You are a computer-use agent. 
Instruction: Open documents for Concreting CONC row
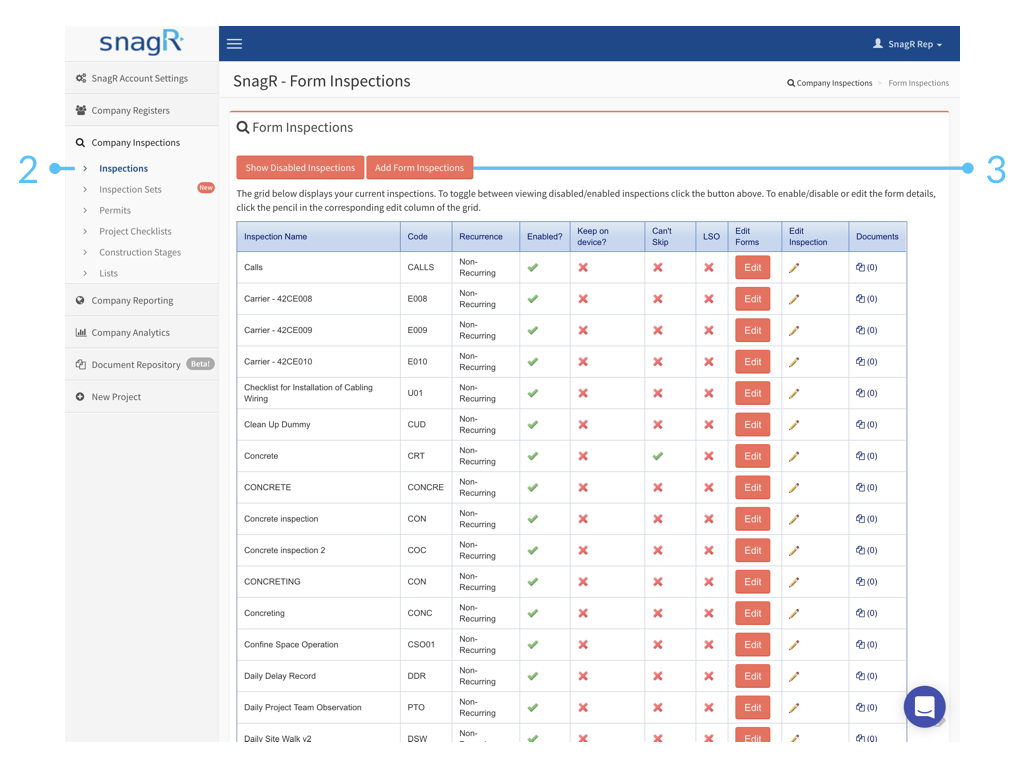pos(867,613)
